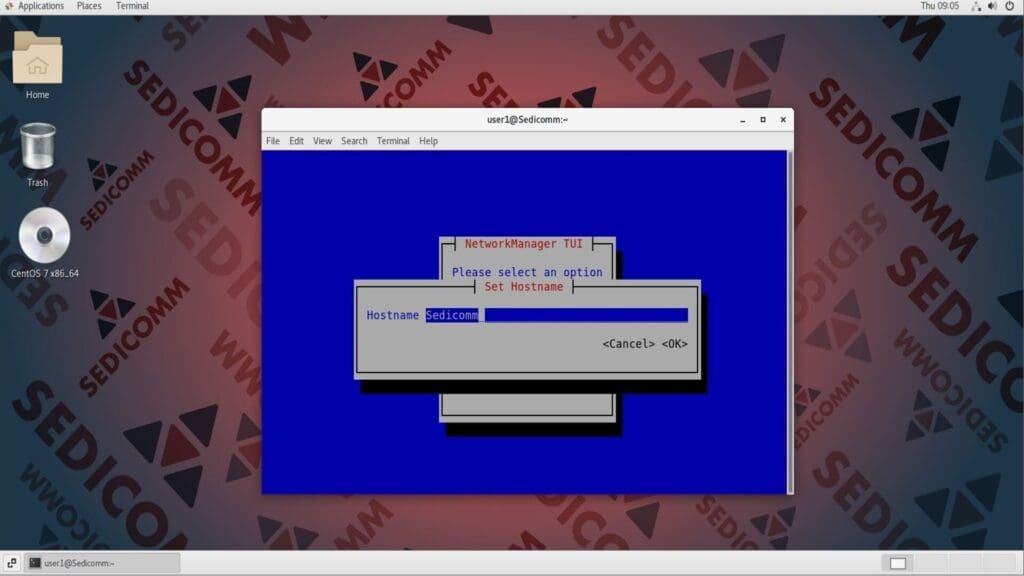Viewport: 1024px width, 576px height.
Task: Click the volume icon in top bar
Action: click(992, 6)
